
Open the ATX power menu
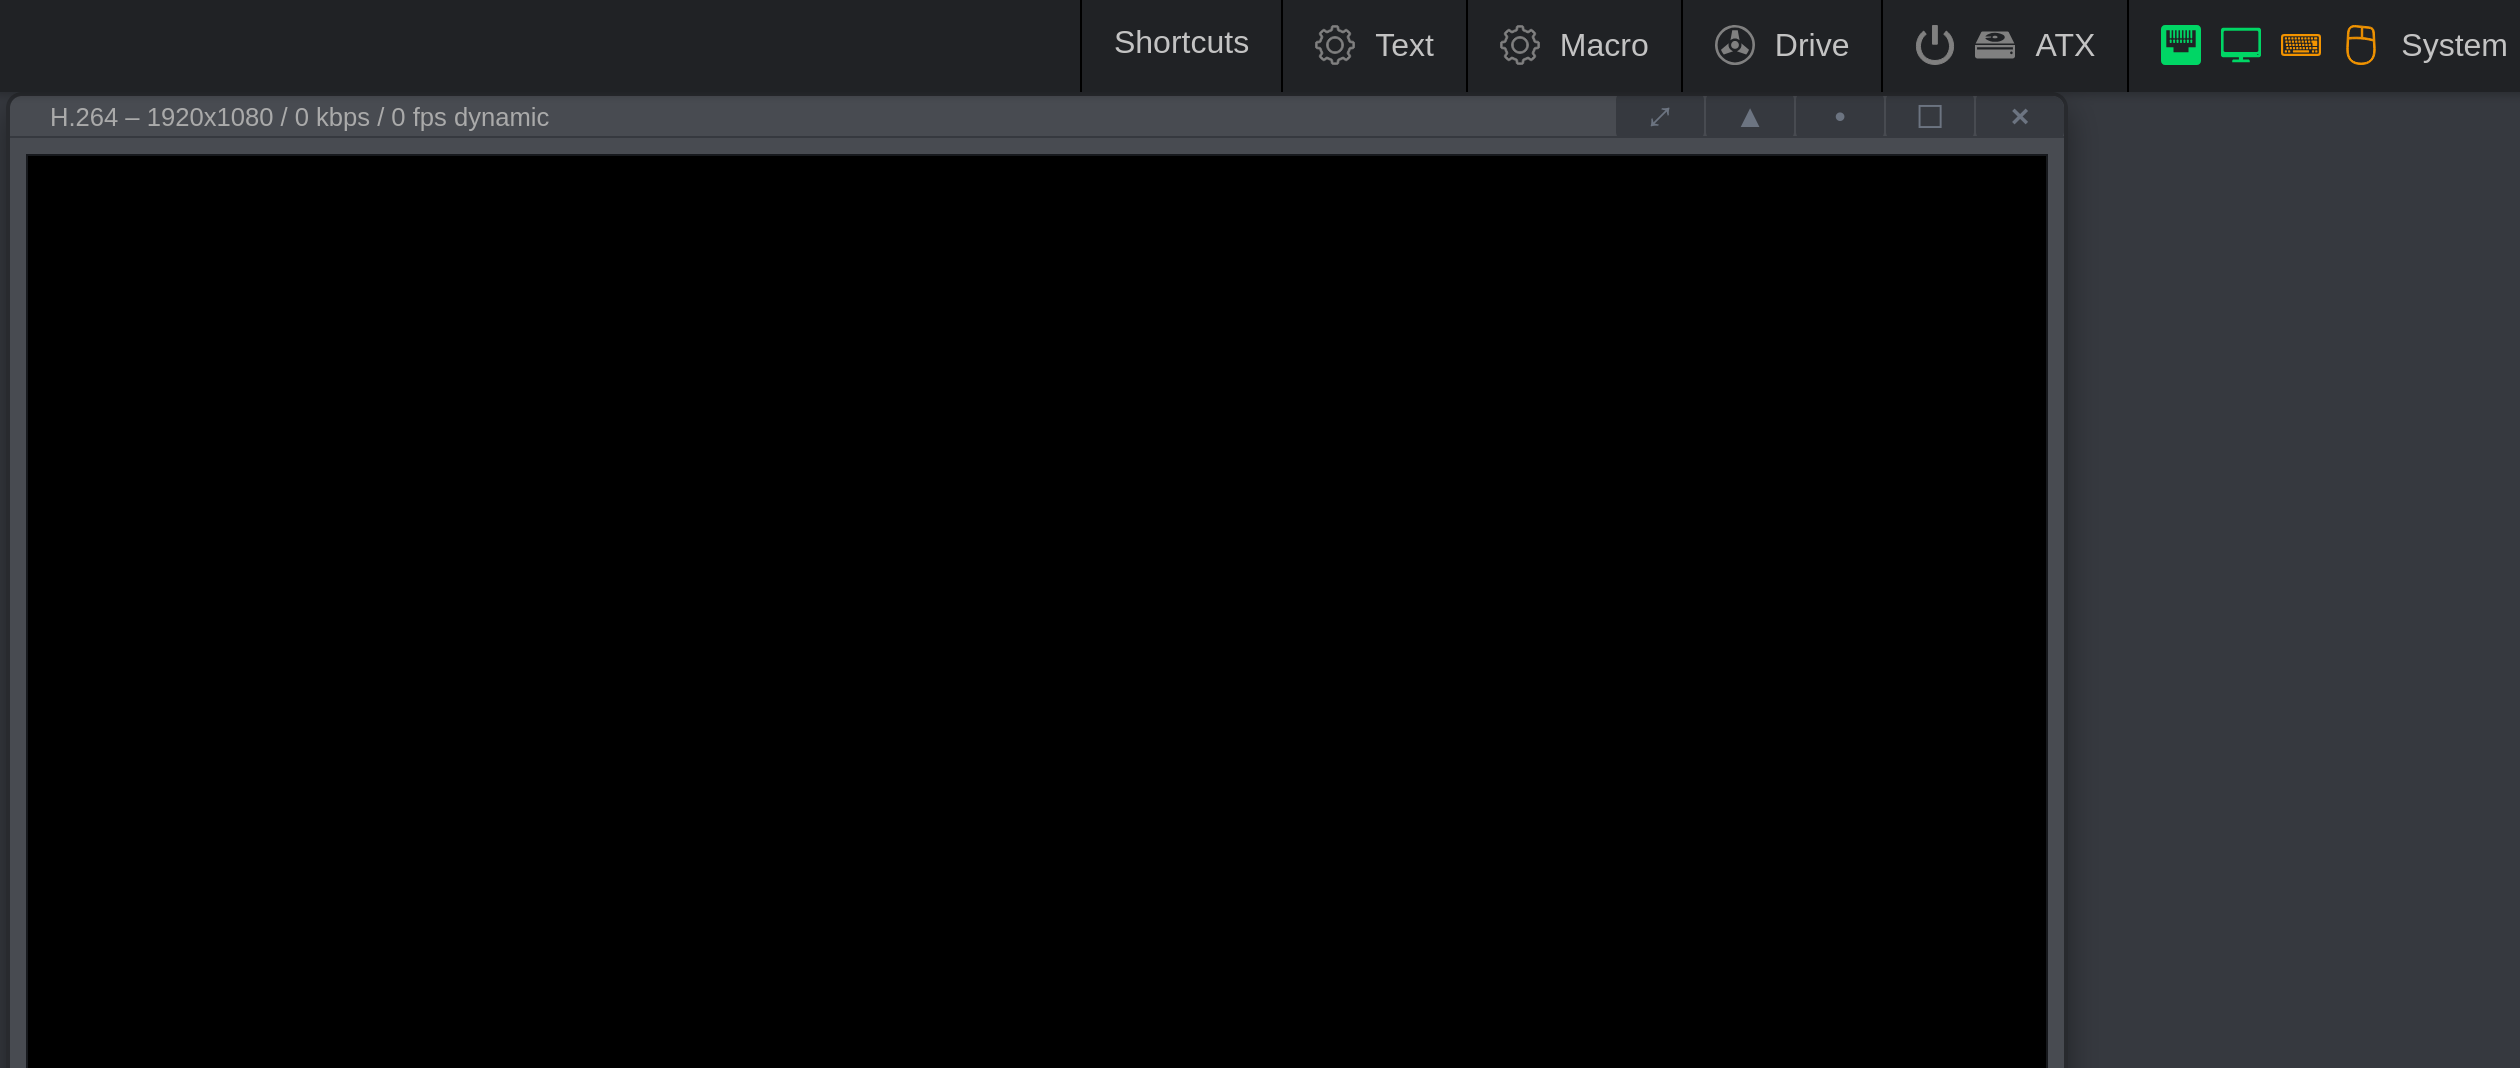click(2005, 45)
